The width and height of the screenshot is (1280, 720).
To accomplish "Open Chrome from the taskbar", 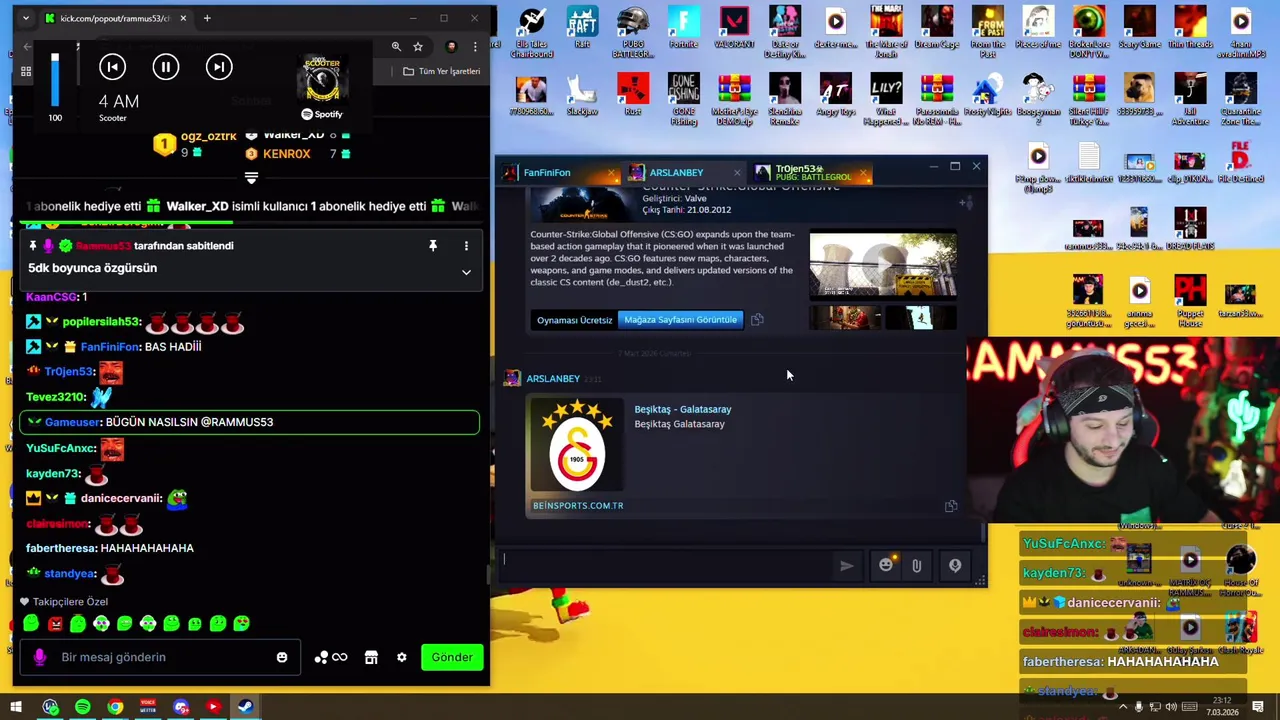I will click(x=115, y=707).
